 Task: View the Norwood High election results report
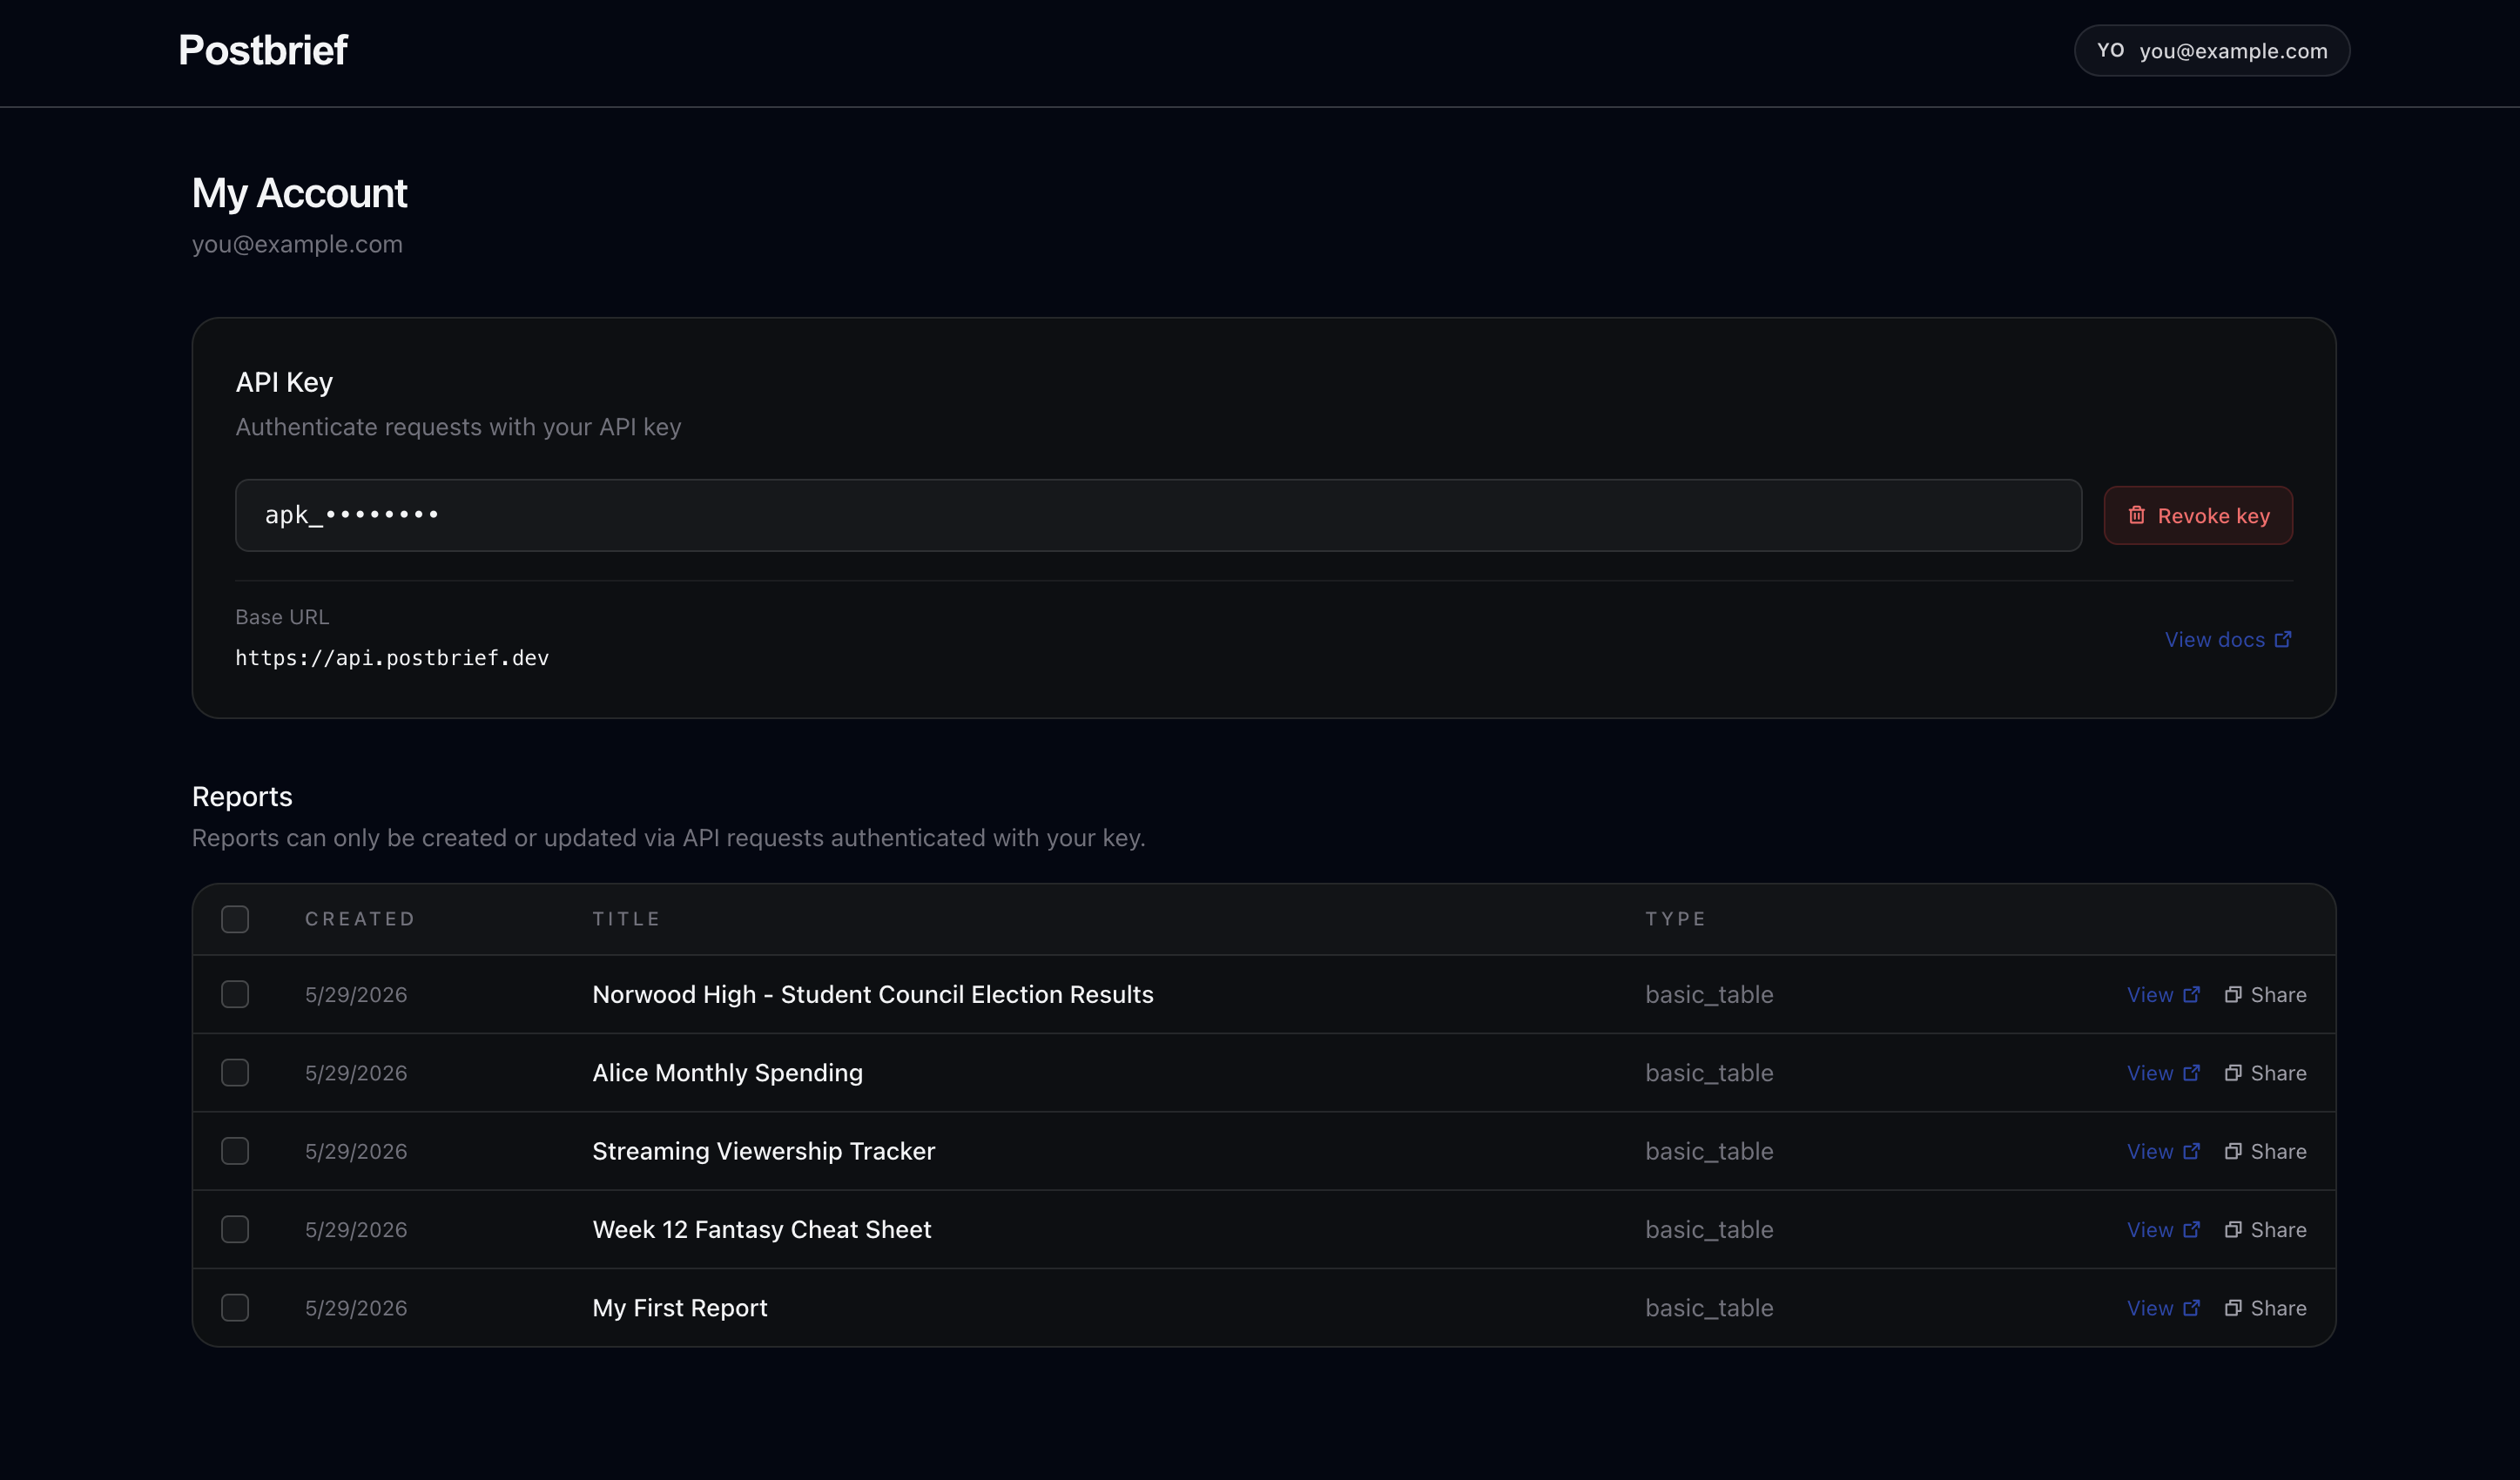2163,995
